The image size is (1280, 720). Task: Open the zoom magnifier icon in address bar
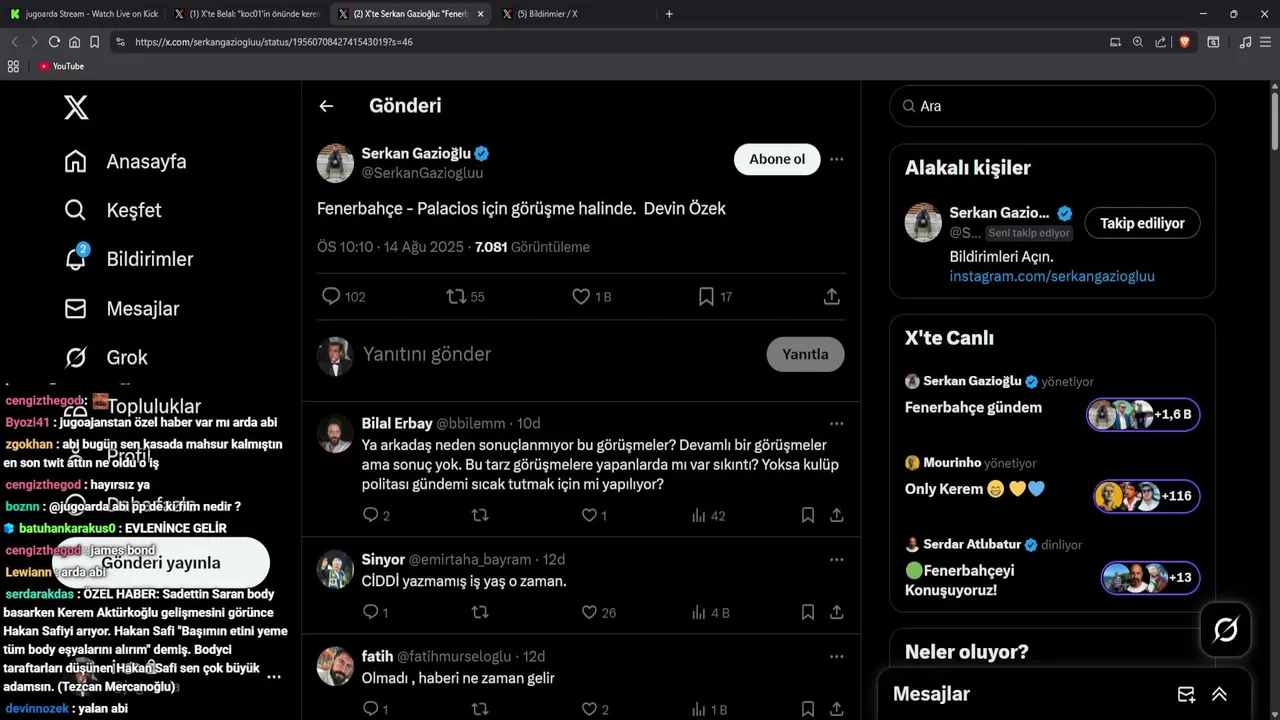click(1137, 42)
